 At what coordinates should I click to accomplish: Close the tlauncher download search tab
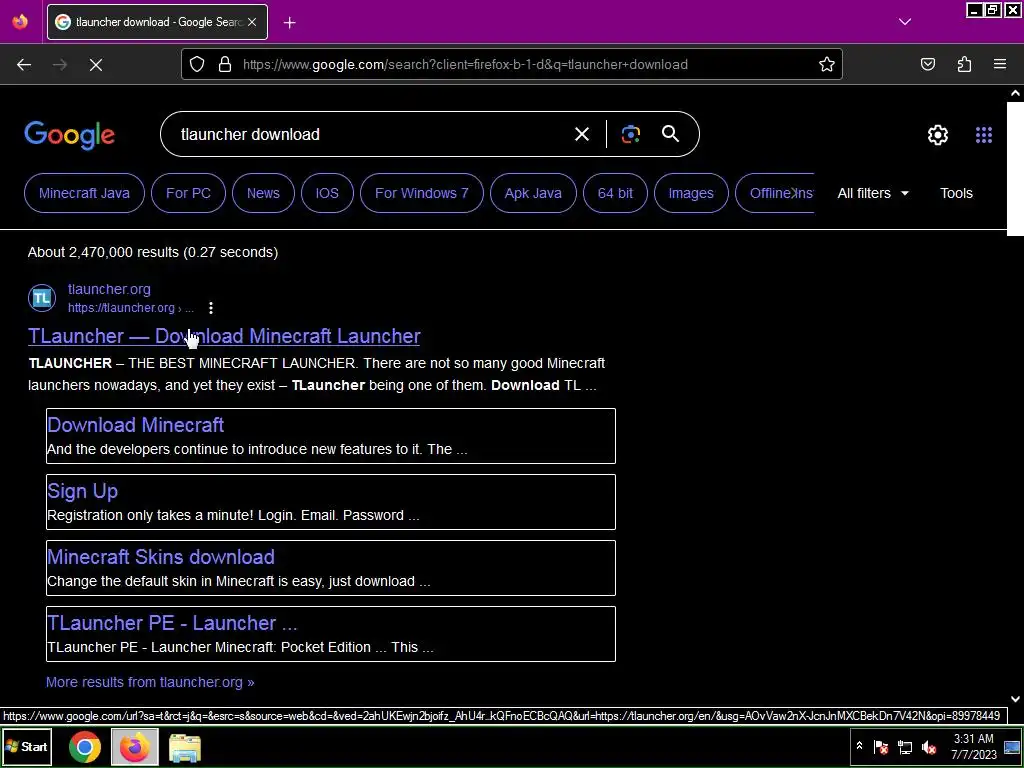coord(252,22)
